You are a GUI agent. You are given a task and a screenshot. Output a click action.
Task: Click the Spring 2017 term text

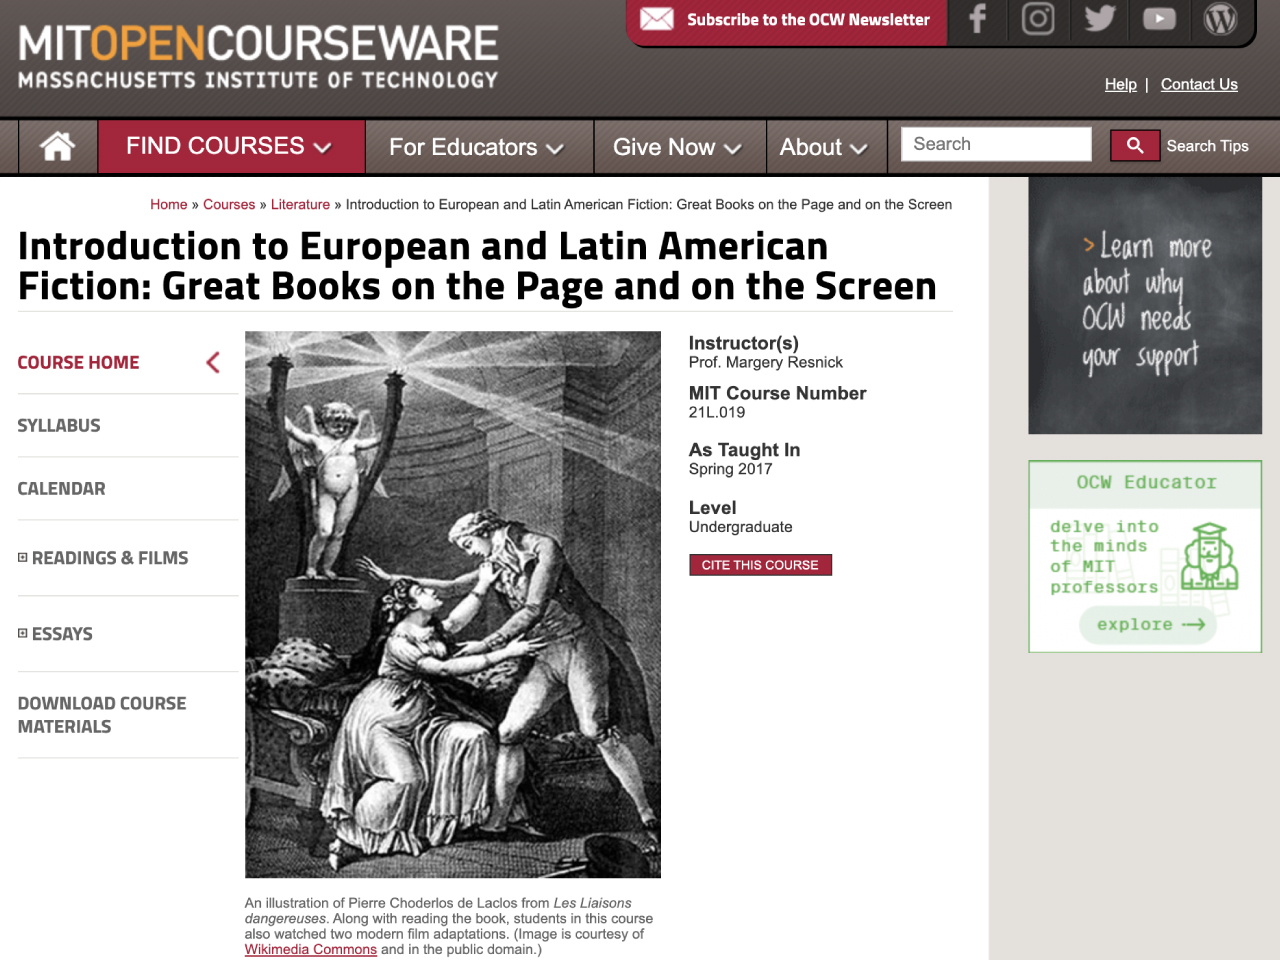(730, 469)
